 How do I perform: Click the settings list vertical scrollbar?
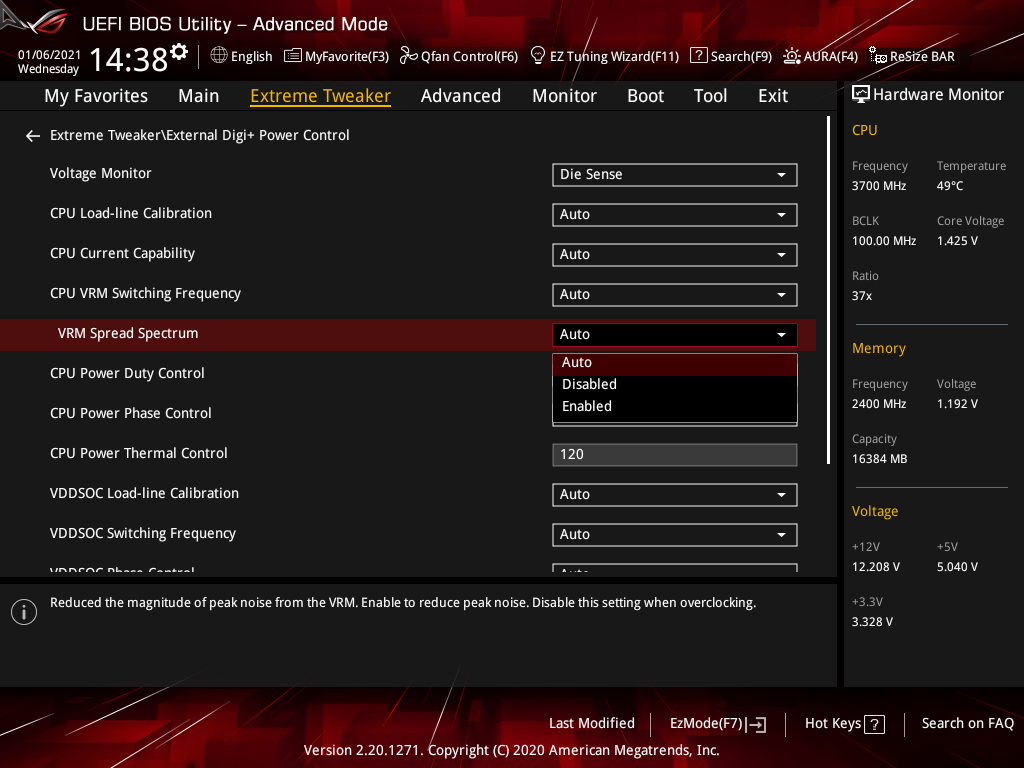828,290
